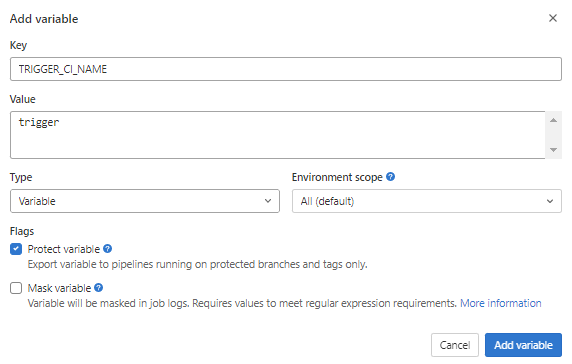Expand Environment scope All (default) dropdown
This screenshot has height=364, width=572.
pos(426,201)
